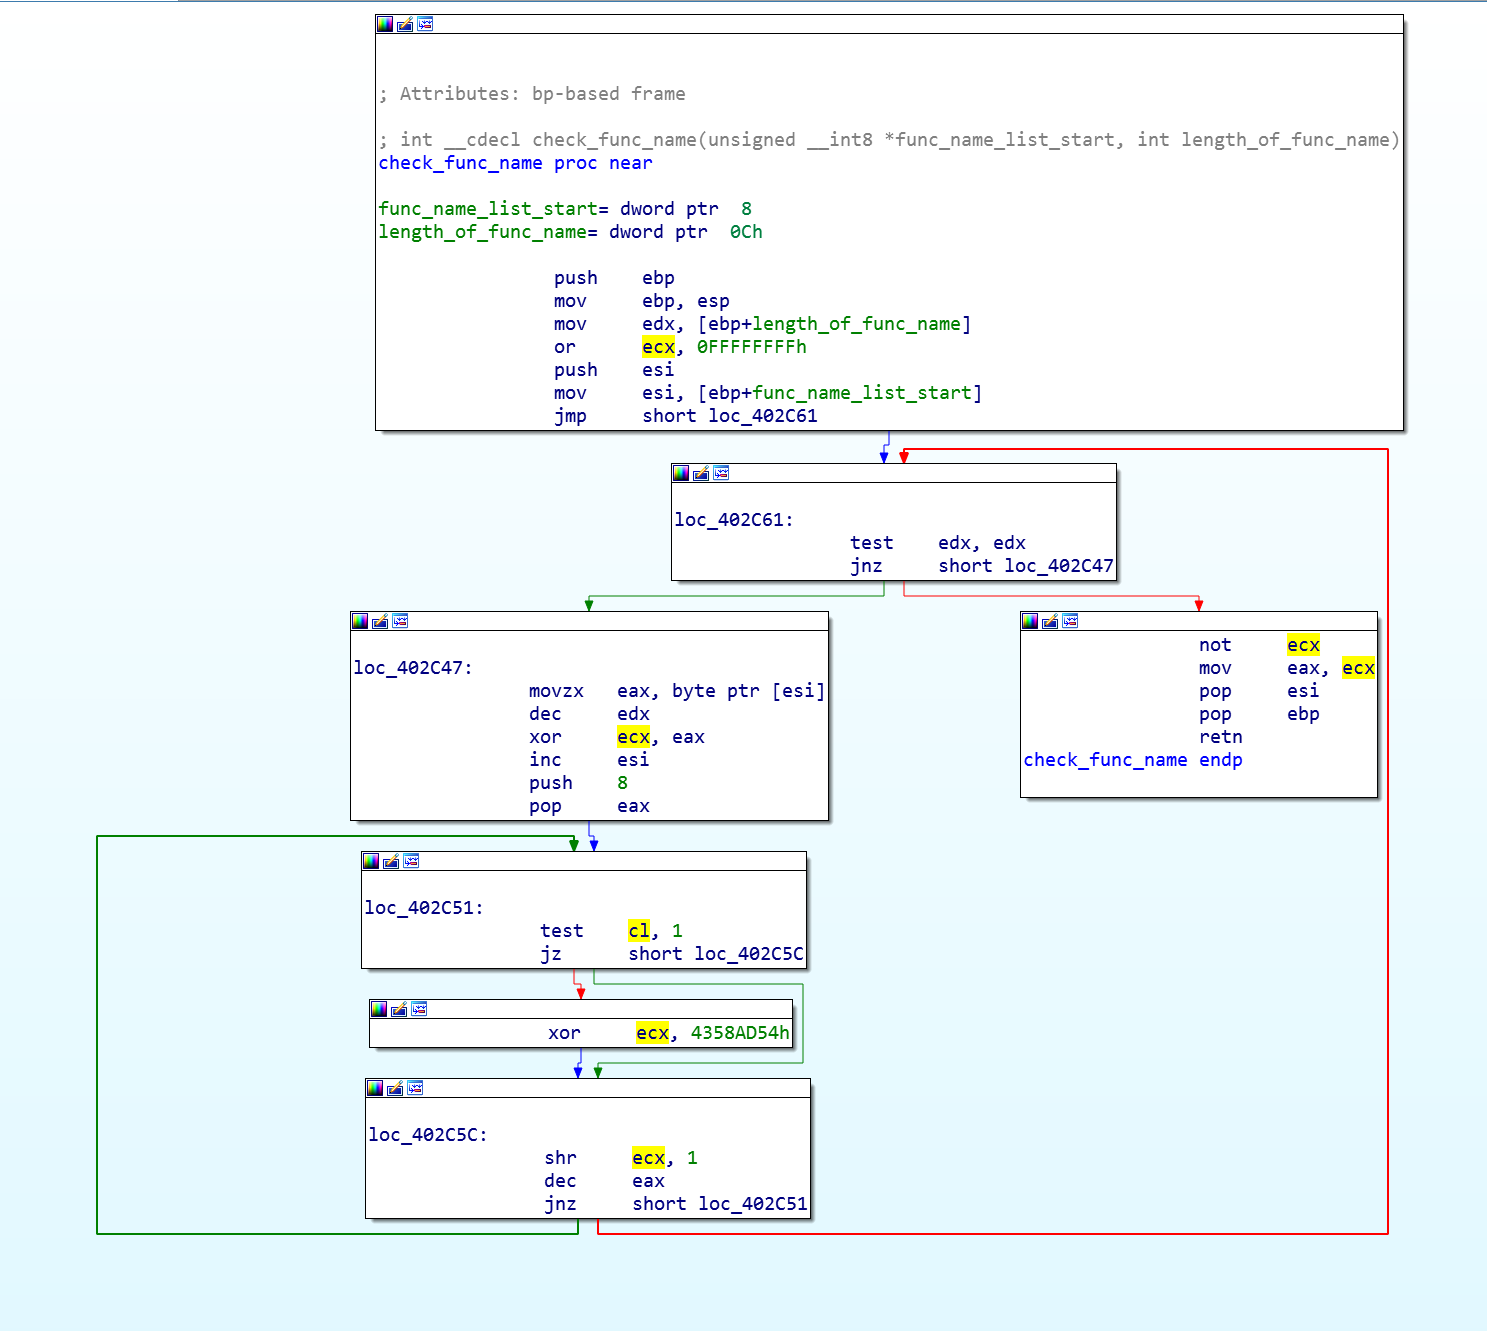Click pencil icon on check_func_name proc block

tap(405, 24)
